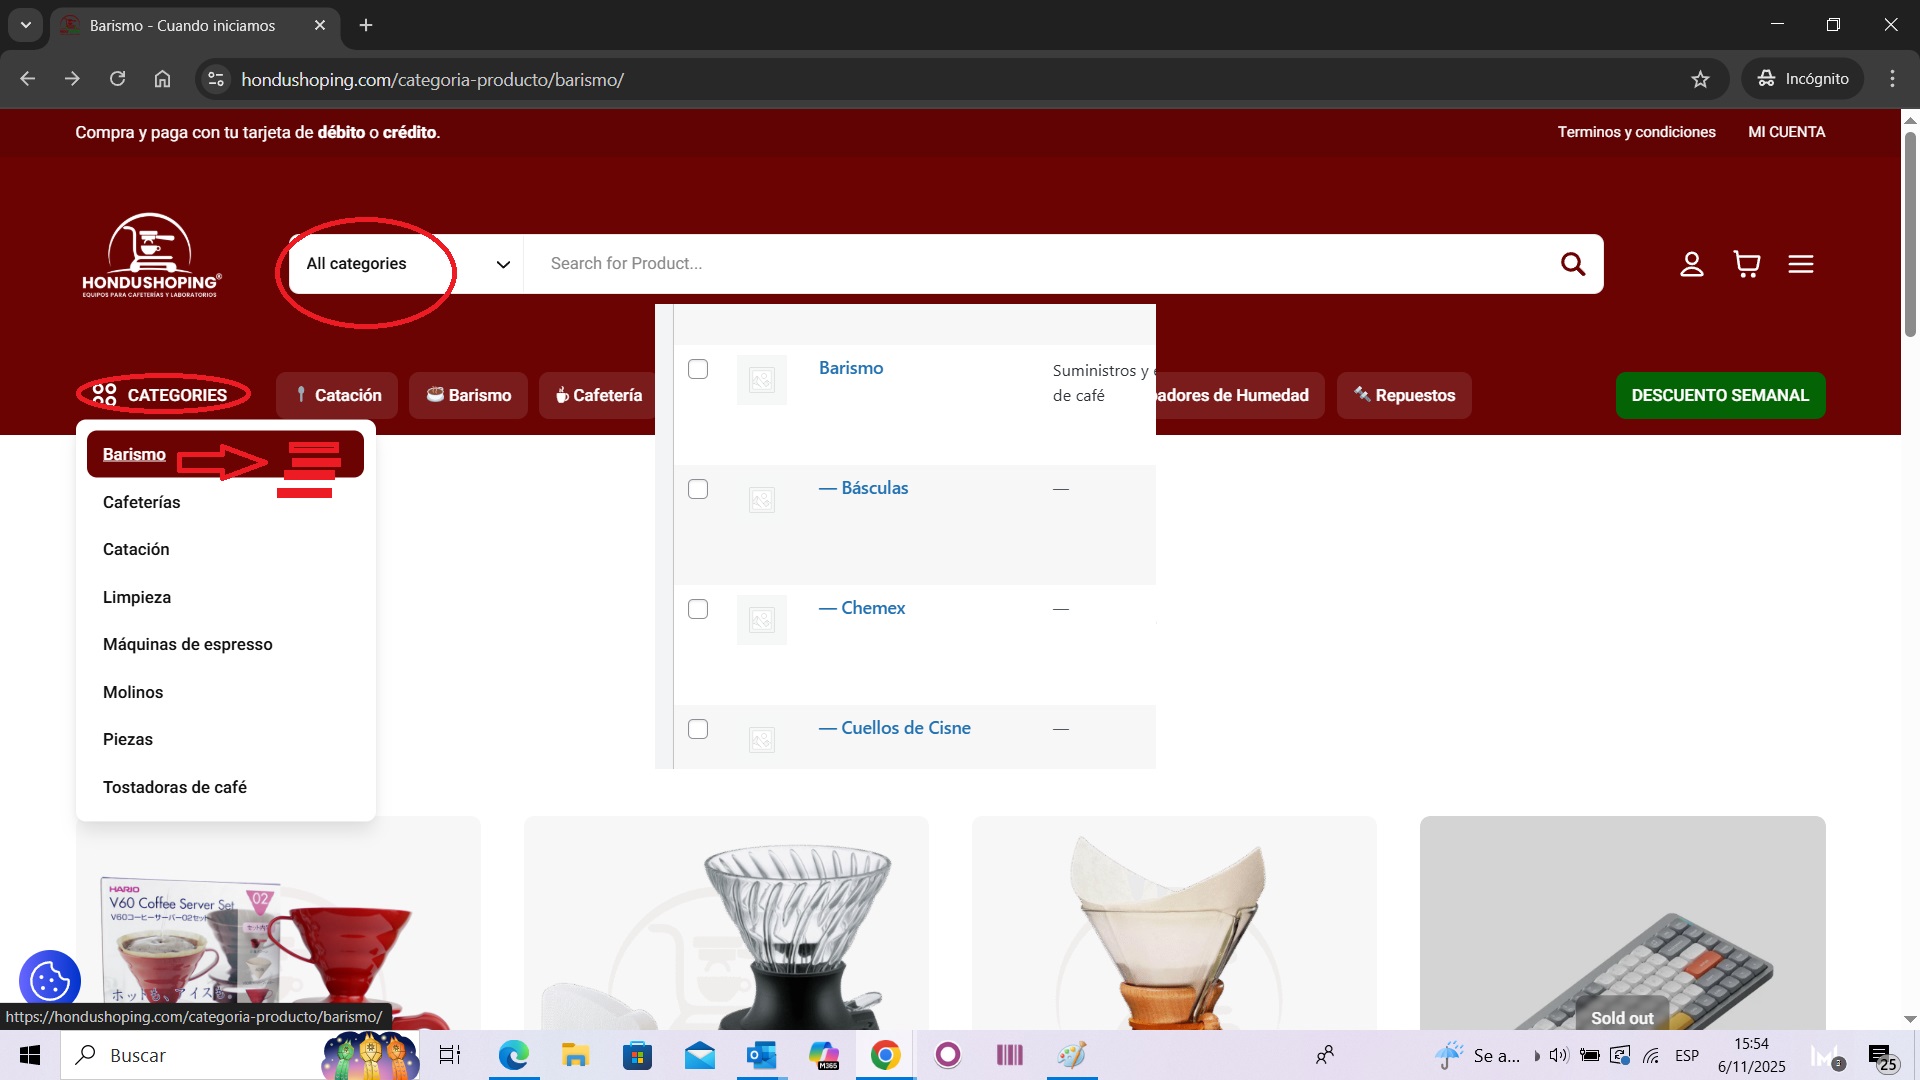The height and width of the screenshot is (1080, 1920).
Task: Open tab search dropdown arrow
Action: click(25, 25)
